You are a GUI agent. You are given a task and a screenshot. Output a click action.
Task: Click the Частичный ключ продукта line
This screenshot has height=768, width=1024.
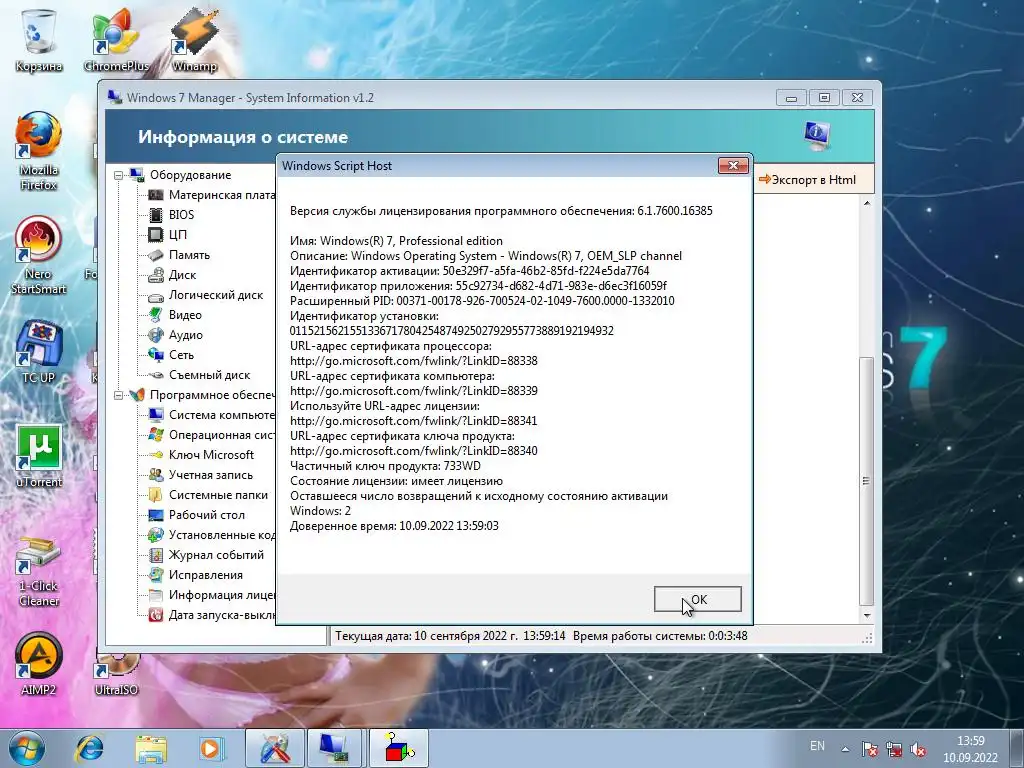(385, 466)
